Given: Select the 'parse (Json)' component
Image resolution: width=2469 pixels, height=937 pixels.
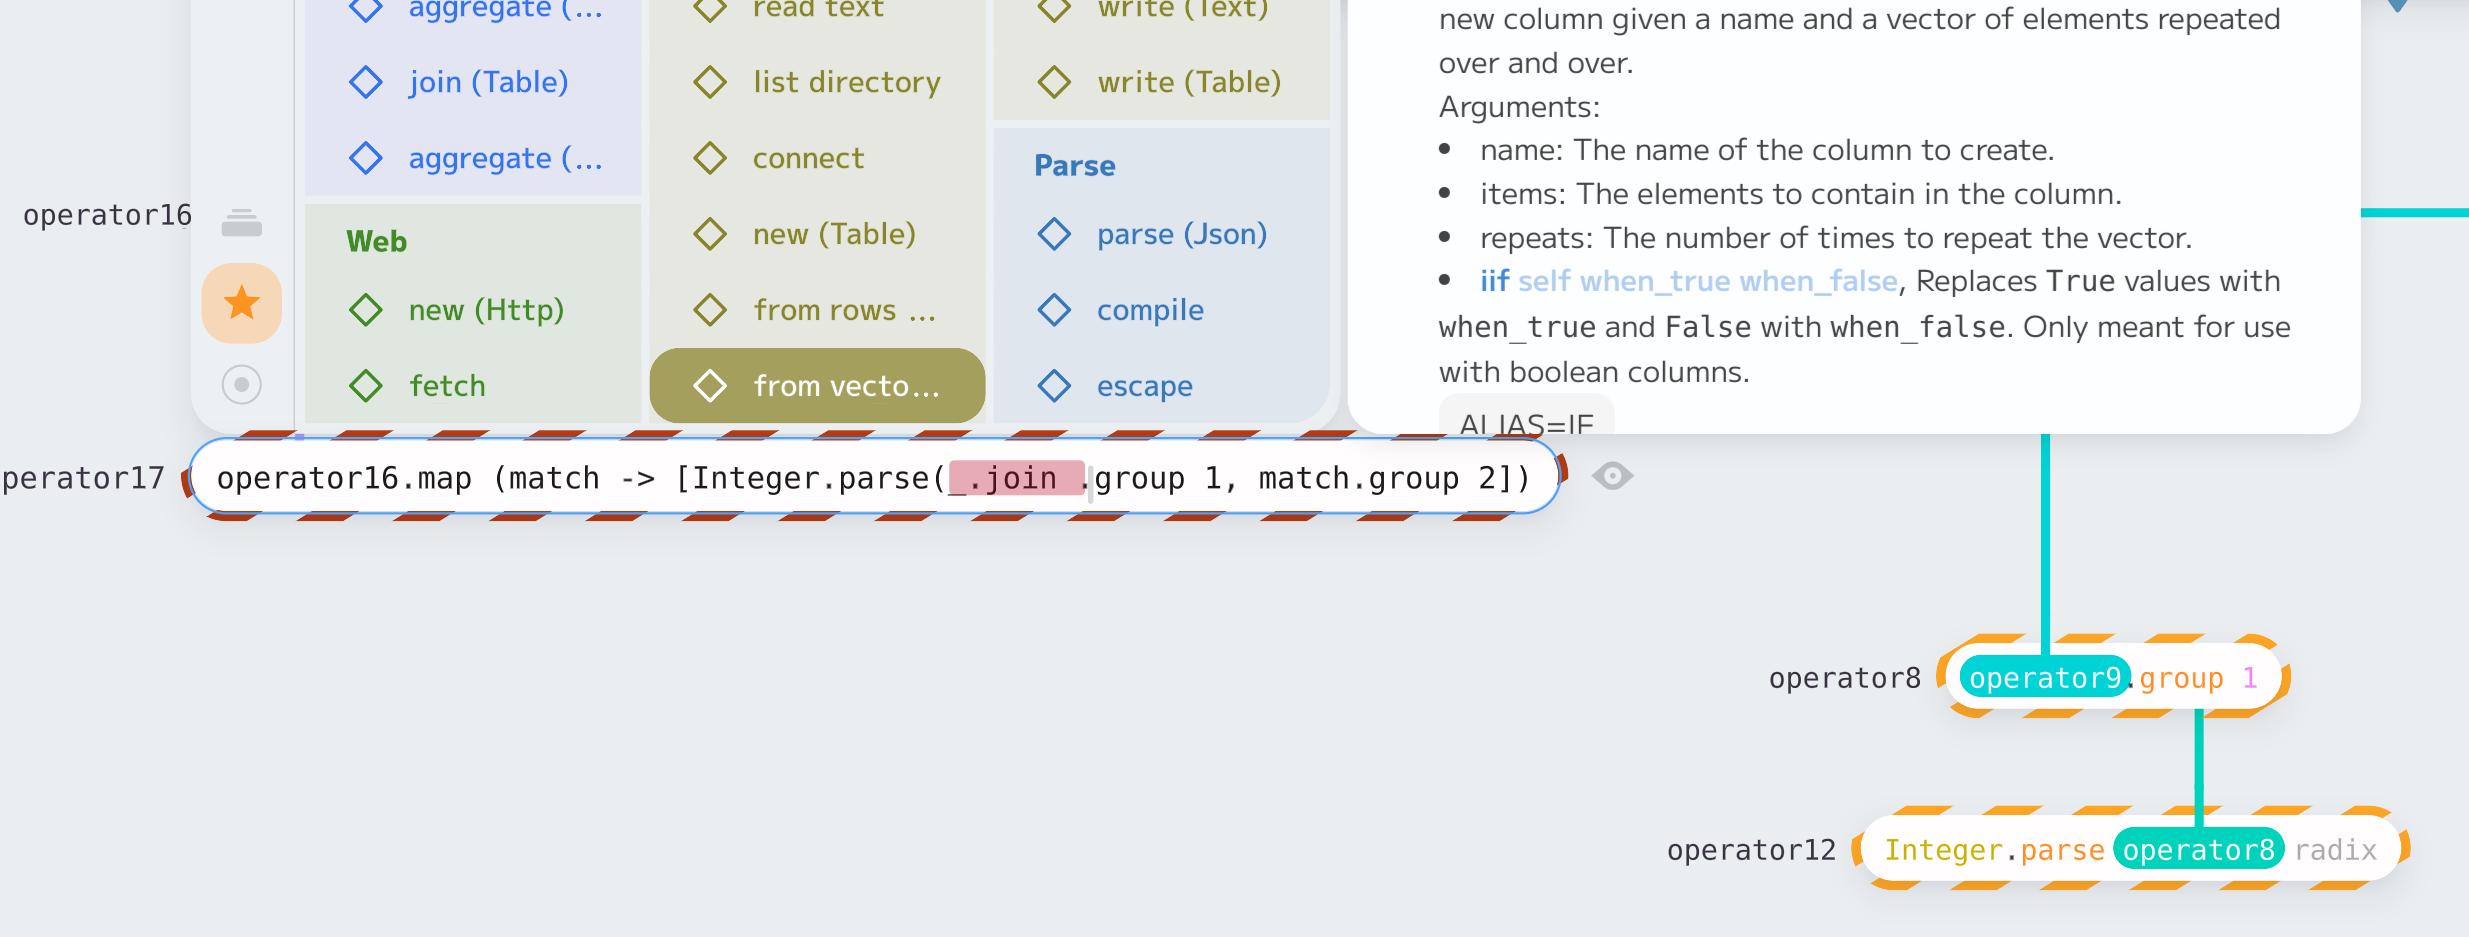Looking at the screenshot, I should (1182, 234).
